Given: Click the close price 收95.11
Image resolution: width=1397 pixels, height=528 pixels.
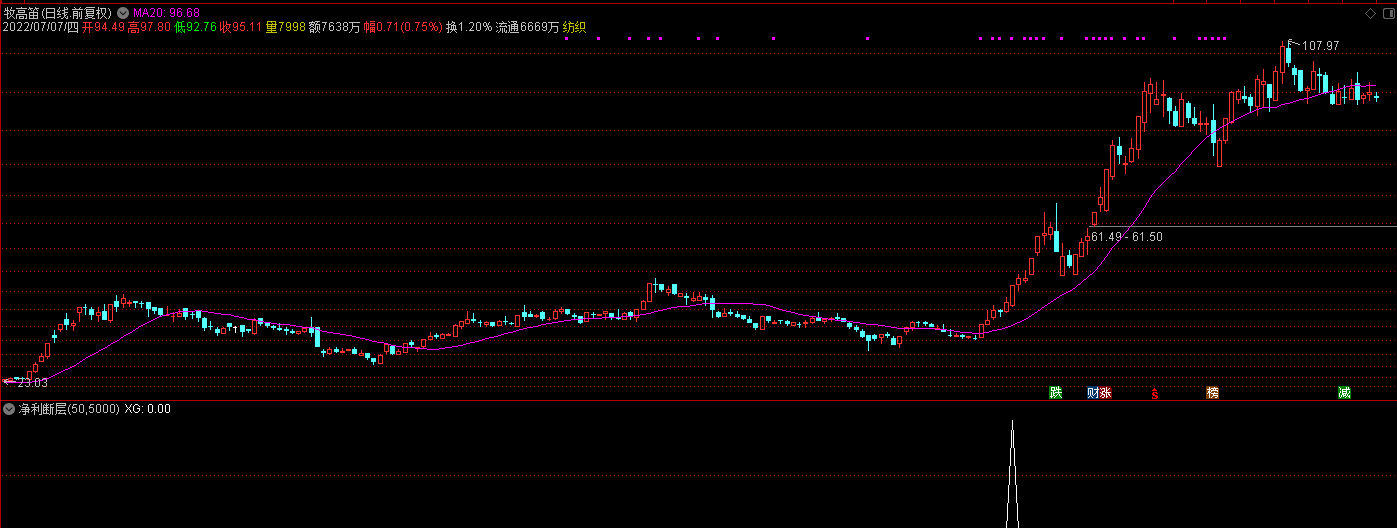Looking at the screenshot, I should click(241, 27).
